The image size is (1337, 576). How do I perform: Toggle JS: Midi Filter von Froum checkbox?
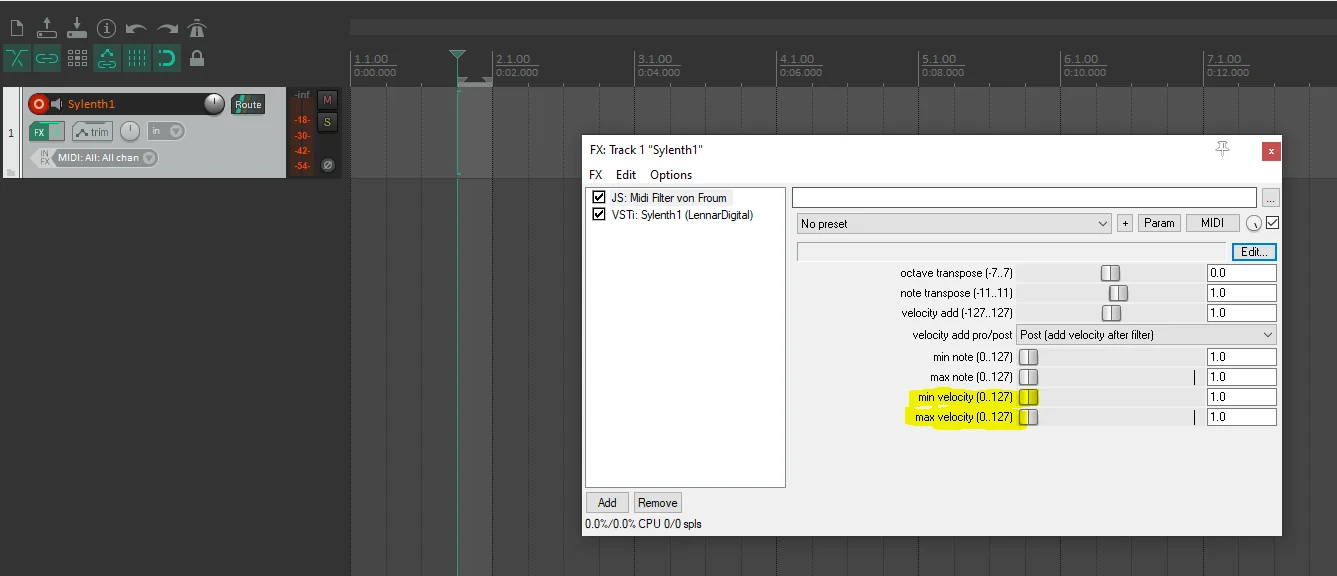point(599,198)
